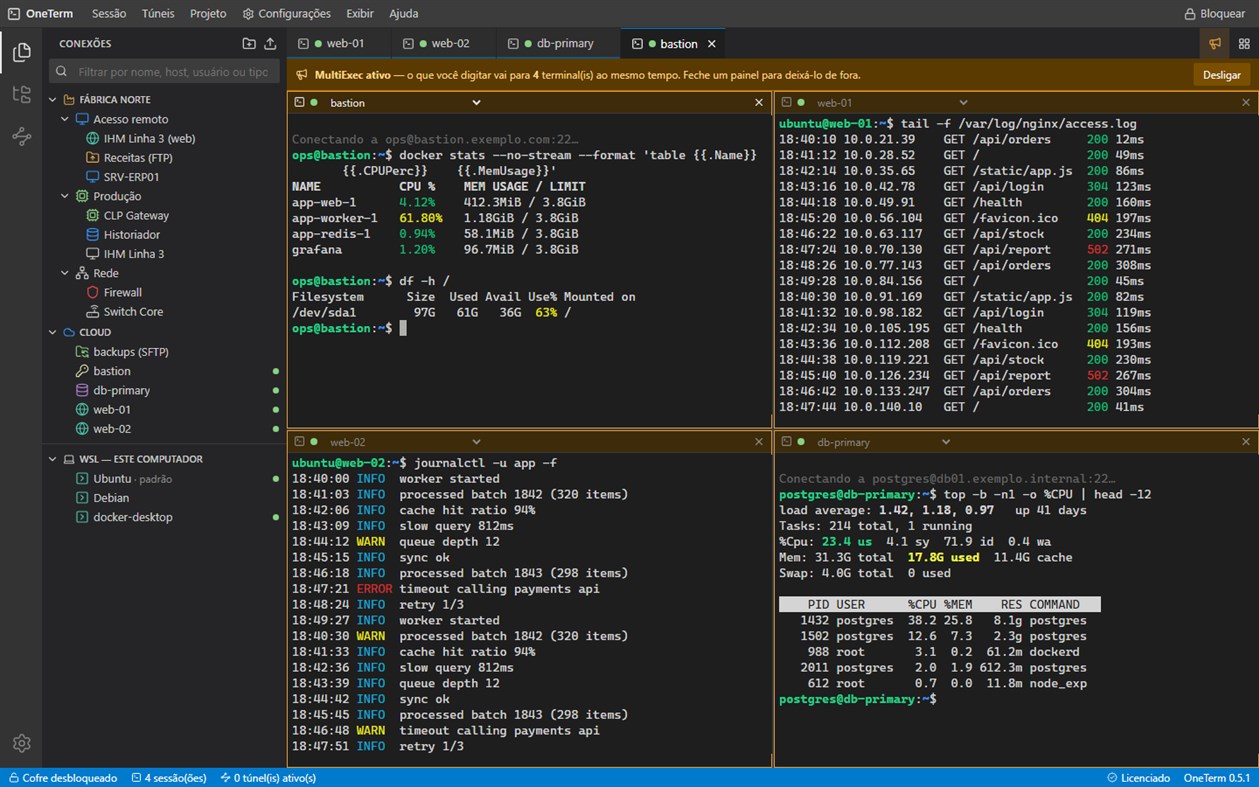Open the connections panel icon in the activity bar

(x=21, y=52)
